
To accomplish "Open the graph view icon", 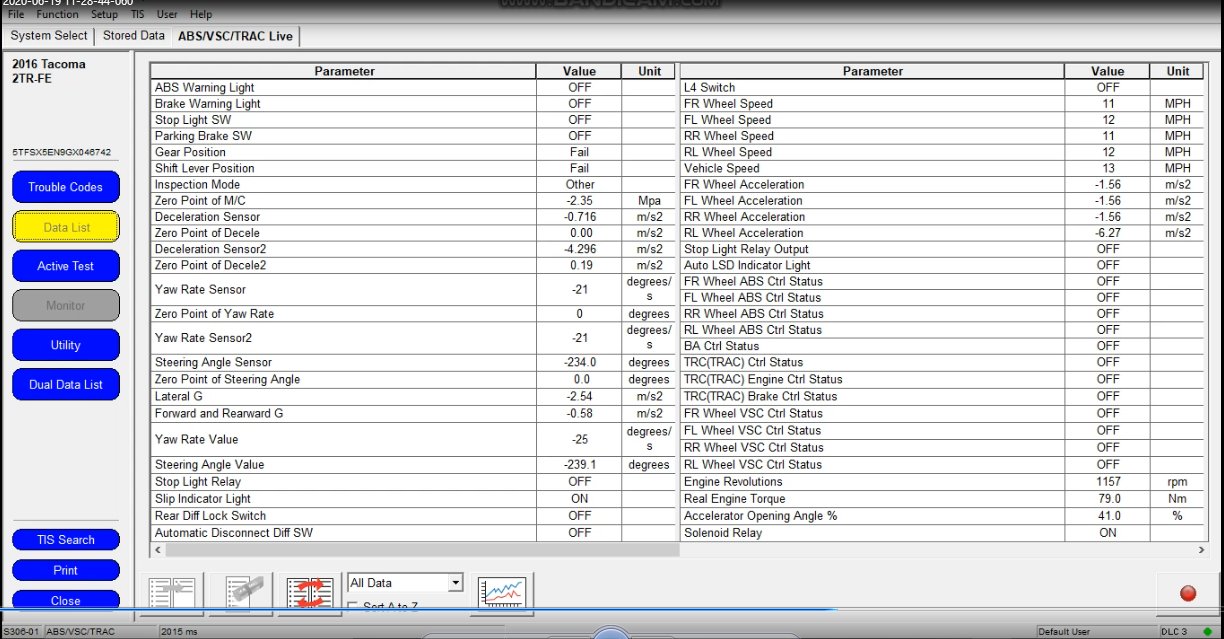I will (x=503, y=592).
